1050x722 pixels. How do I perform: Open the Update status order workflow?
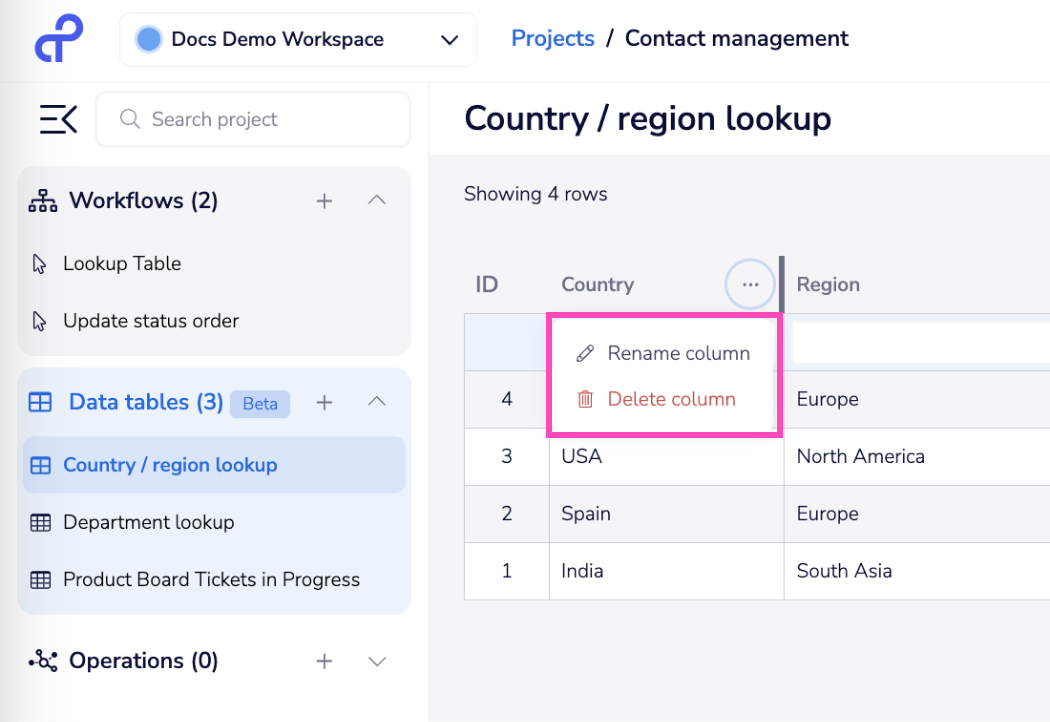point(151,321)
